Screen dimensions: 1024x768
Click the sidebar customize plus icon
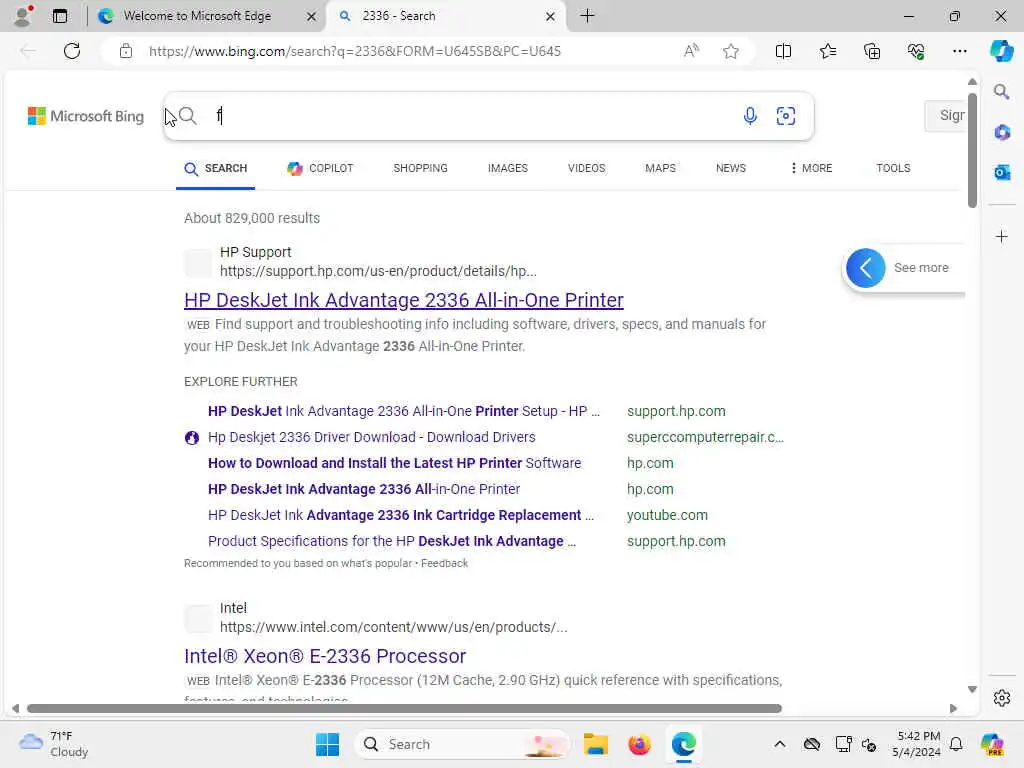click(1002, 236)
